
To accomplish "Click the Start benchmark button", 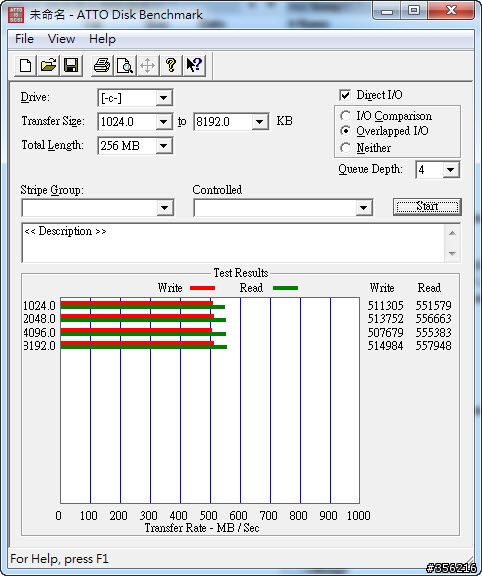I will point(427,206).
